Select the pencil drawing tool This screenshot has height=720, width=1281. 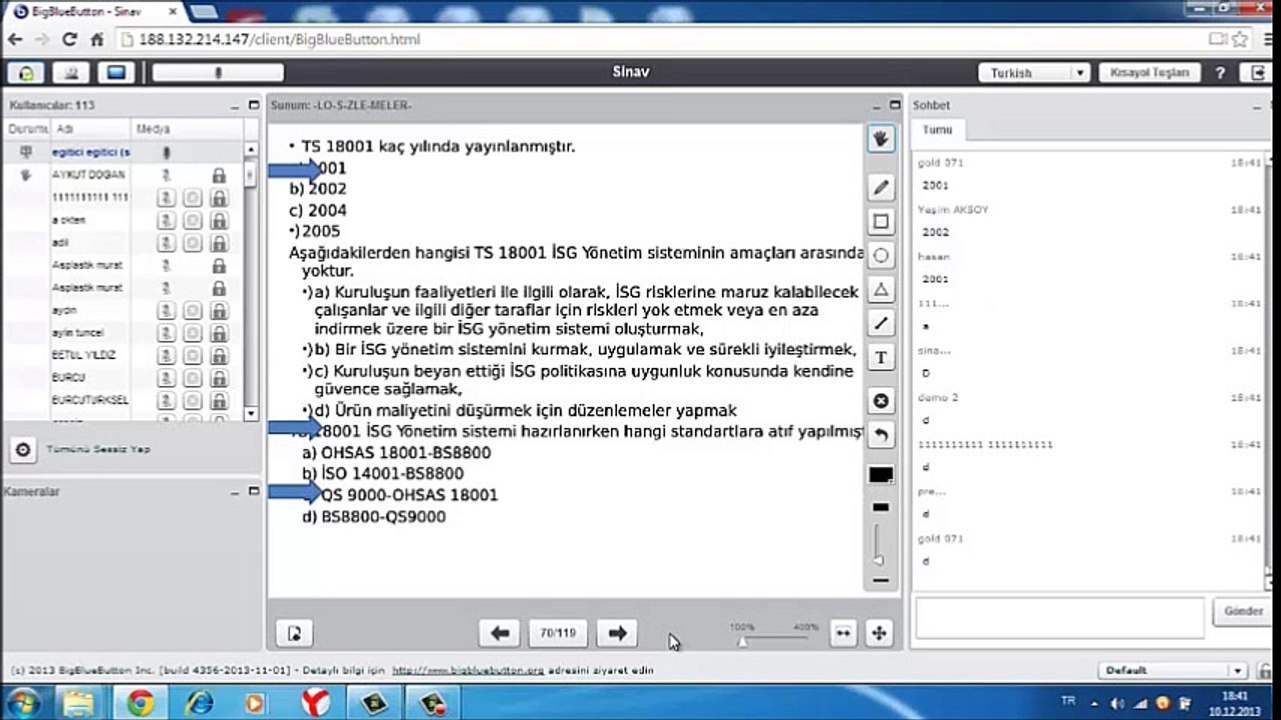click(x=880, y=187)
